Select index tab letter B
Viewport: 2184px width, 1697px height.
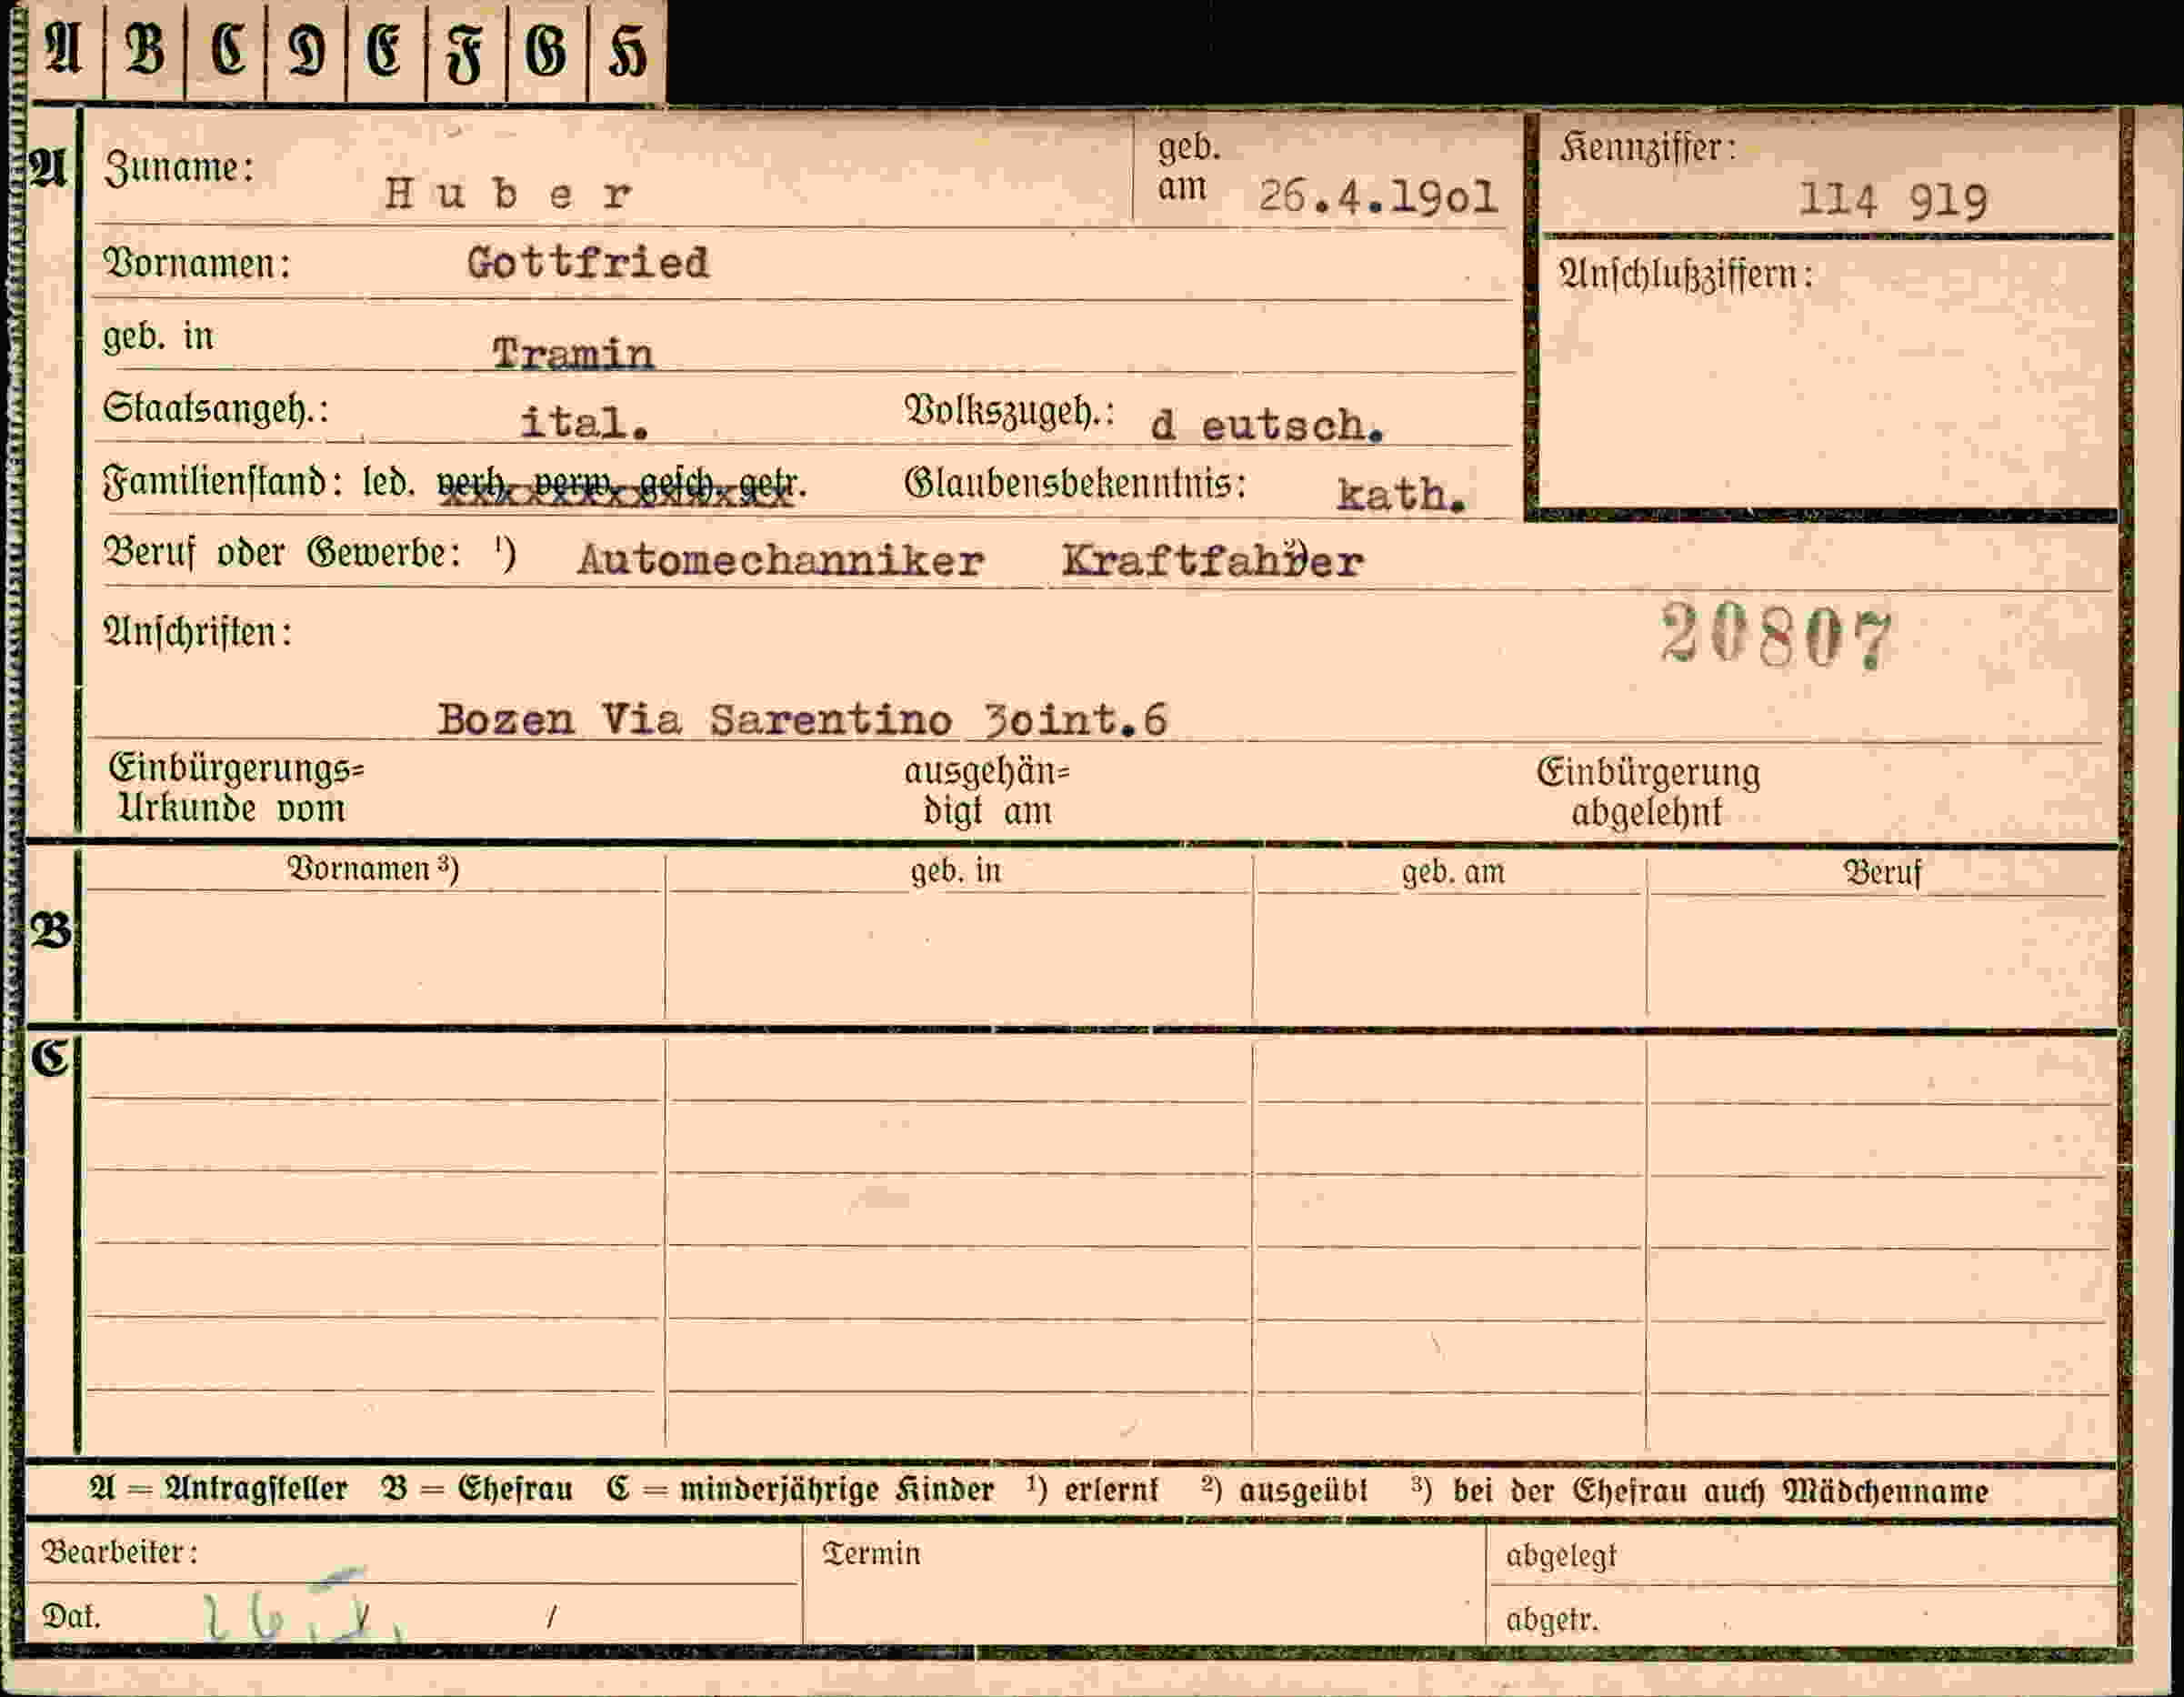[x=145, y=50]
